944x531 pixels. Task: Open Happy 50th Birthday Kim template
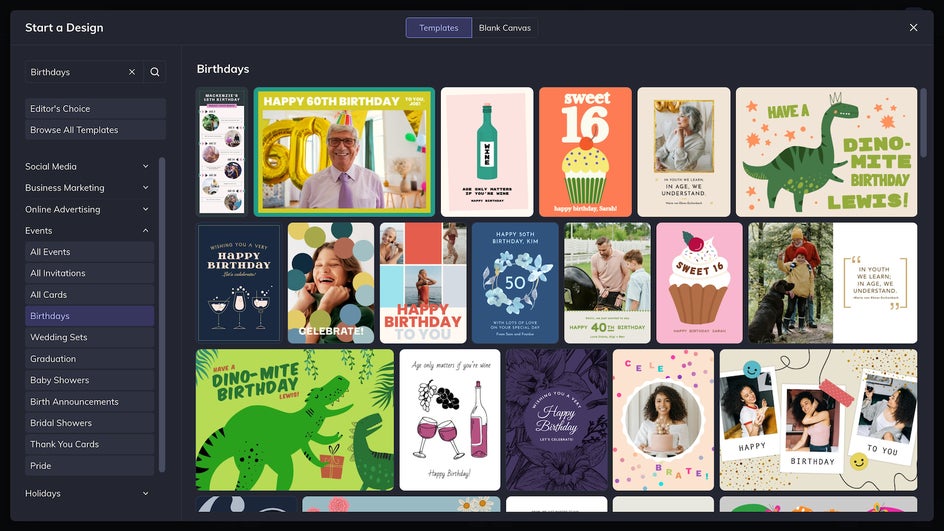(515, 283)
